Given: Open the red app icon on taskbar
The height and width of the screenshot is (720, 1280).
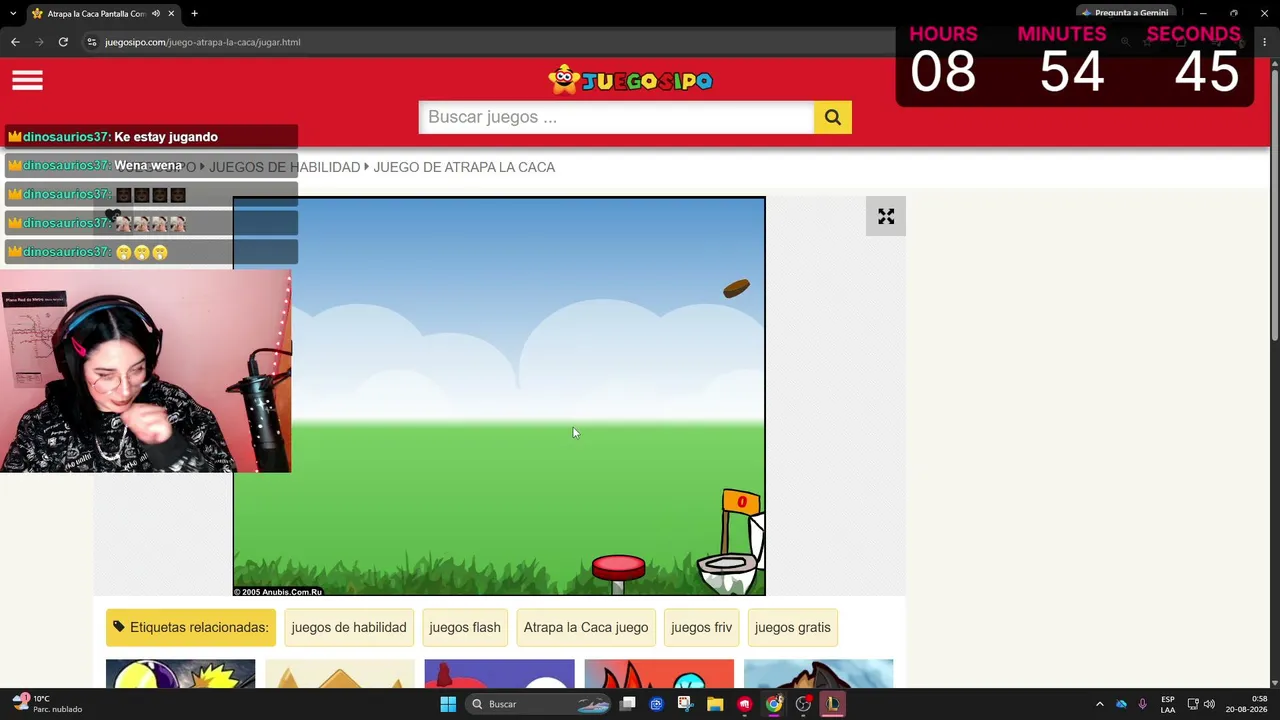Looking at the screenshot, I should pyautogui.click(x=744, y=704).
